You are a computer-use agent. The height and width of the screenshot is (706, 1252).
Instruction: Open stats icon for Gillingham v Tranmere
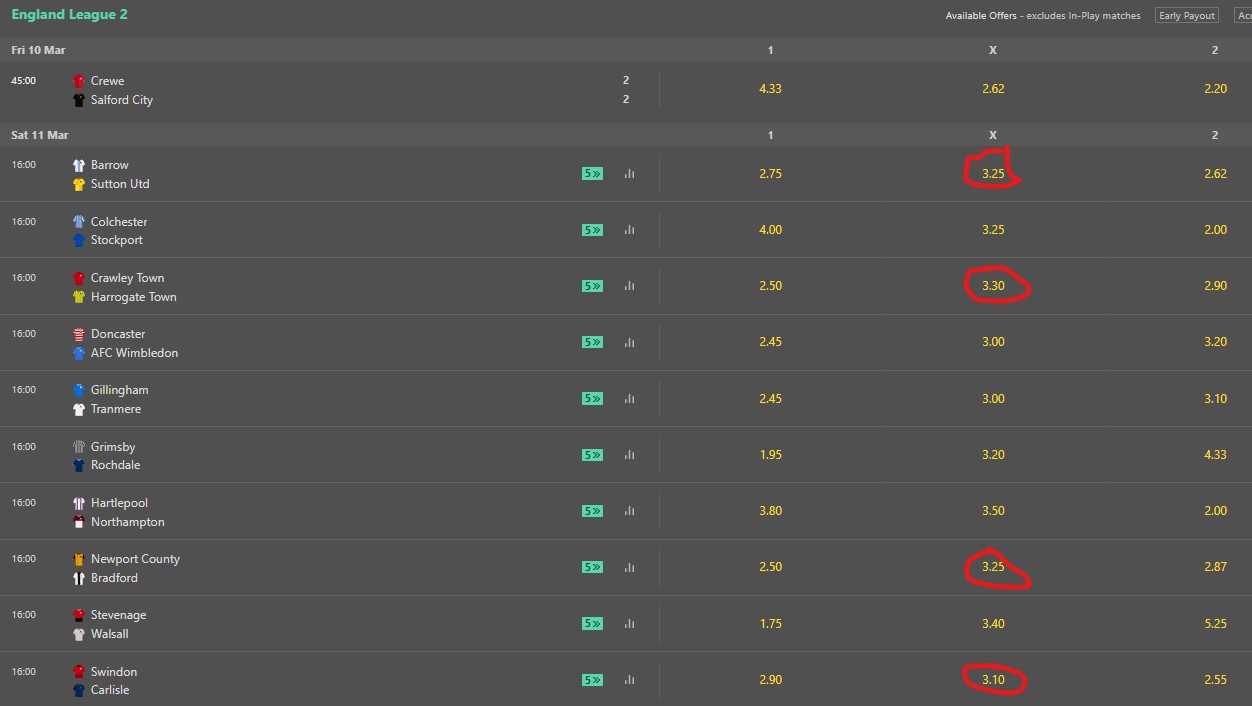[x=629, y=399]
